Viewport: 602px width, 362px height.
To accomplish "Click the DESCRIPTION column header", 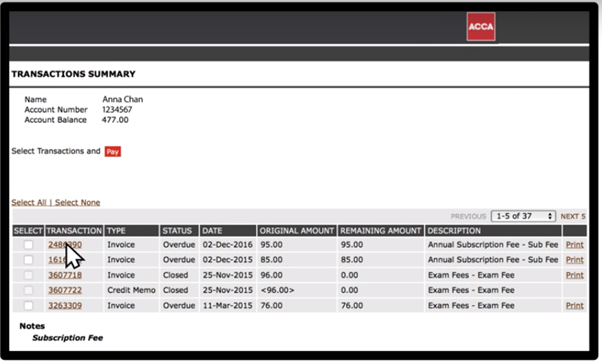I will click(x=493, y=231).
